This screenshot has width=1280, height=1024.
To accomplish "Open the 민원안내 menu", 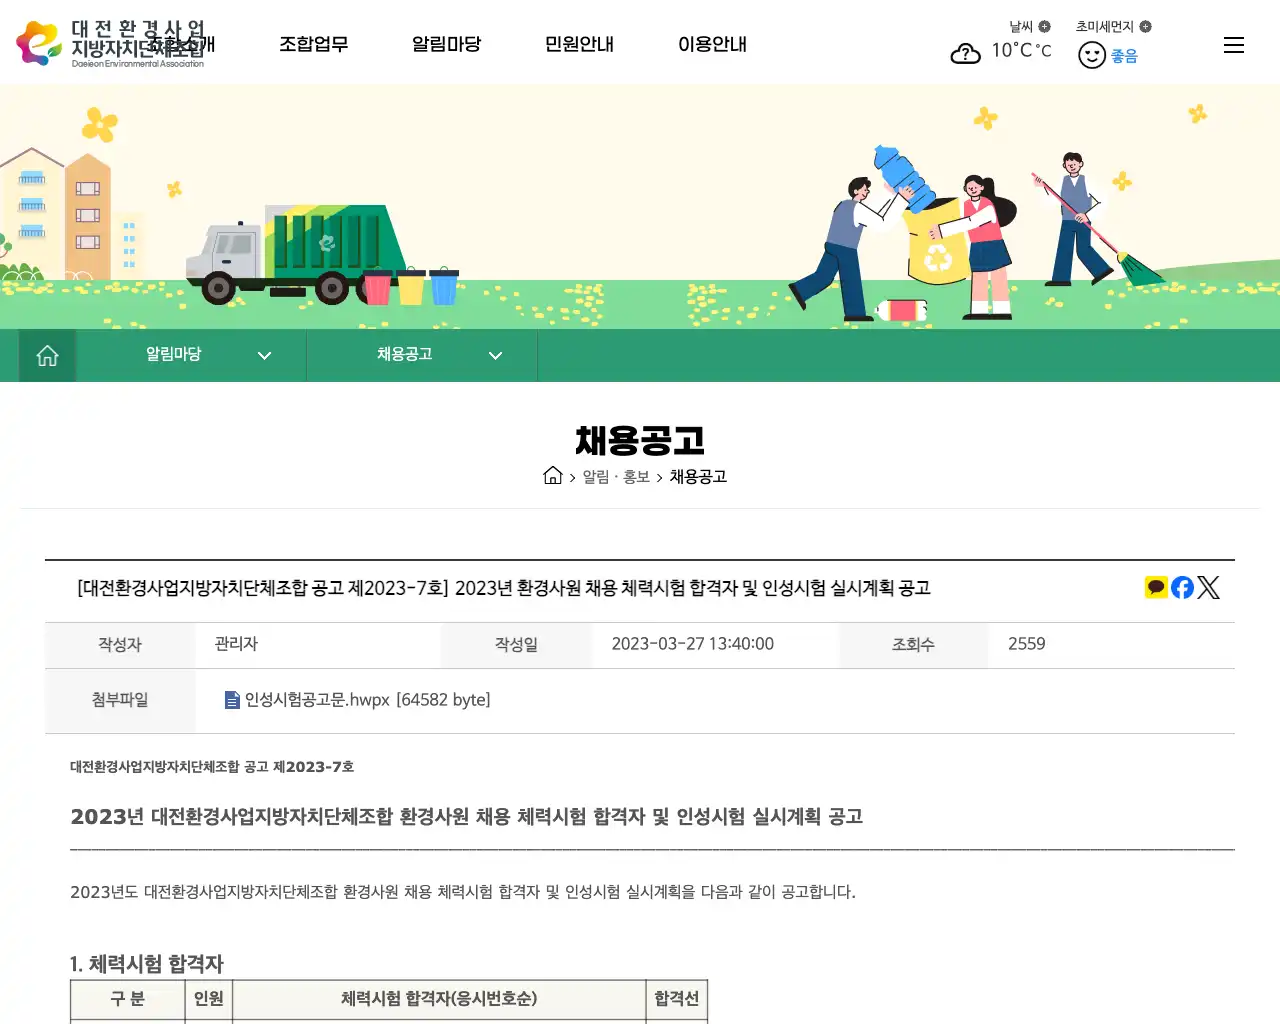I will pos(578,44).
